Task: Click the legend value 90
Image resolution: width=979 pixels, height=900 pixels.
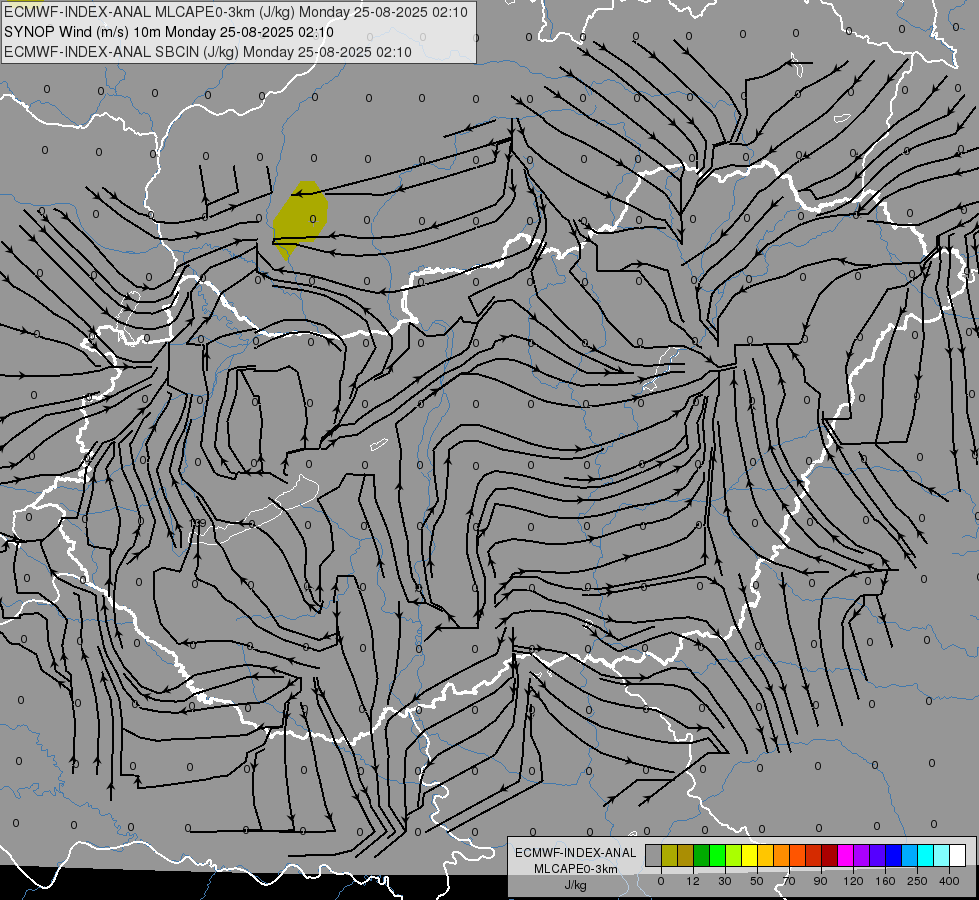Action: (x=820, y=881)
